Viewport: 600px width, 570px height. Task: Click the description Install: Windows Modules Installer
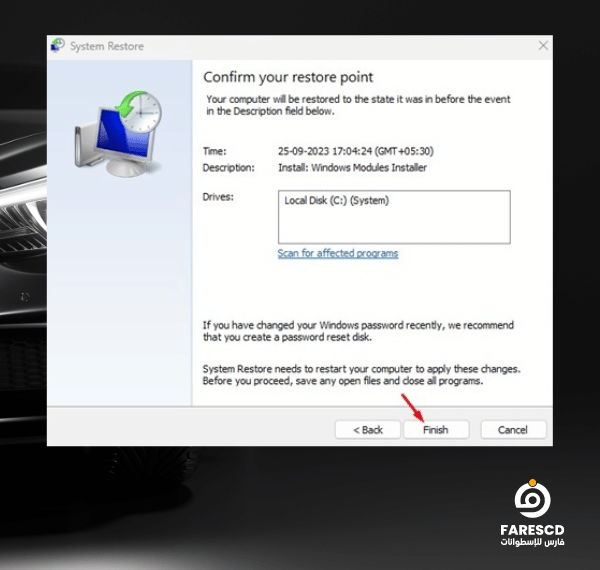[352, 168]
